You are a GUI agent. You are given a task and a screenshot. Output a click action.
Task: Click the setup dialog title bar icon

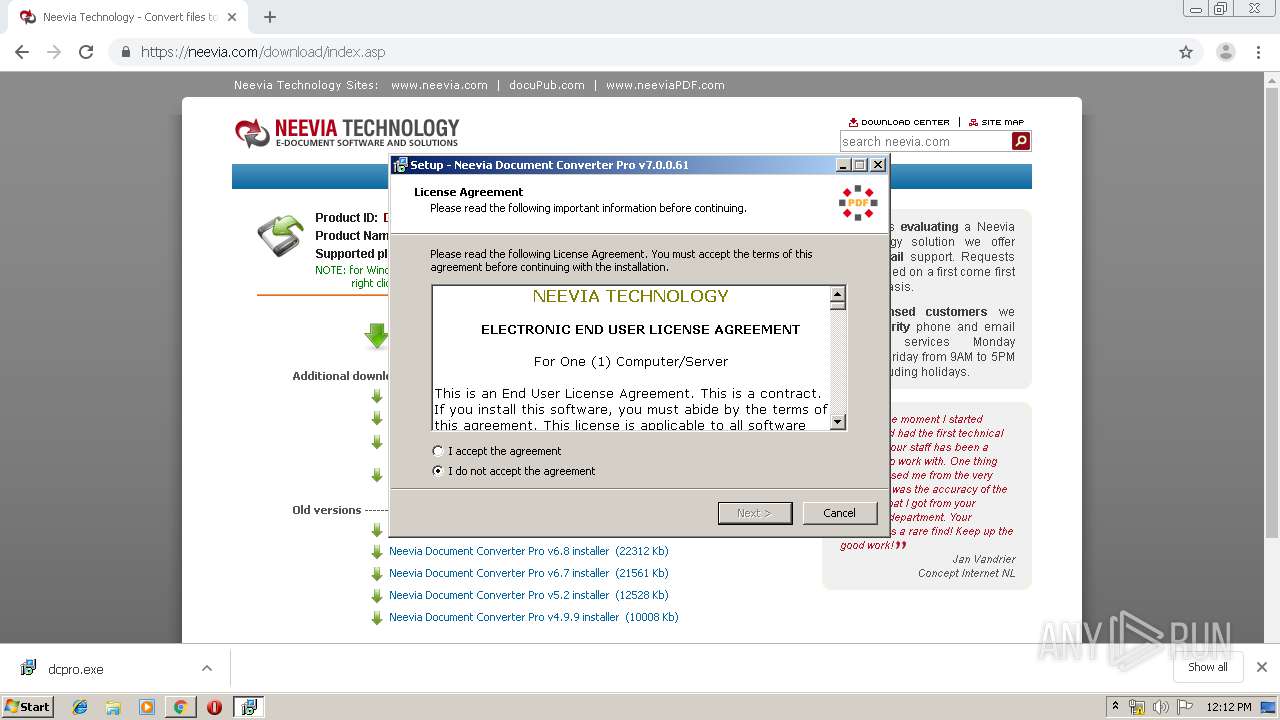coord(400,165)
